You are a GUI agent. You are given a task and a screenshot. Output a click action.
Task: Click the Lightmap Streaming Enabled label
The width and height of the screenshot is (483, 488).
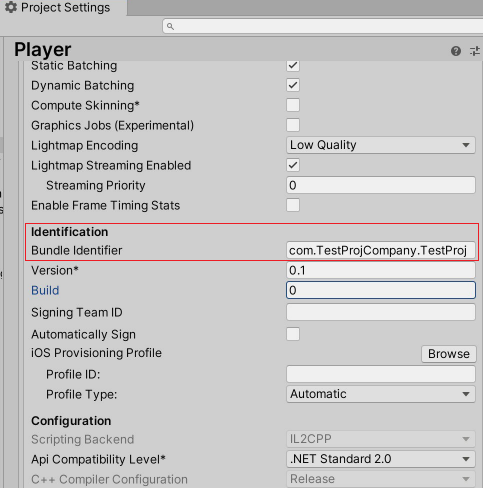(x=111, y=166)
